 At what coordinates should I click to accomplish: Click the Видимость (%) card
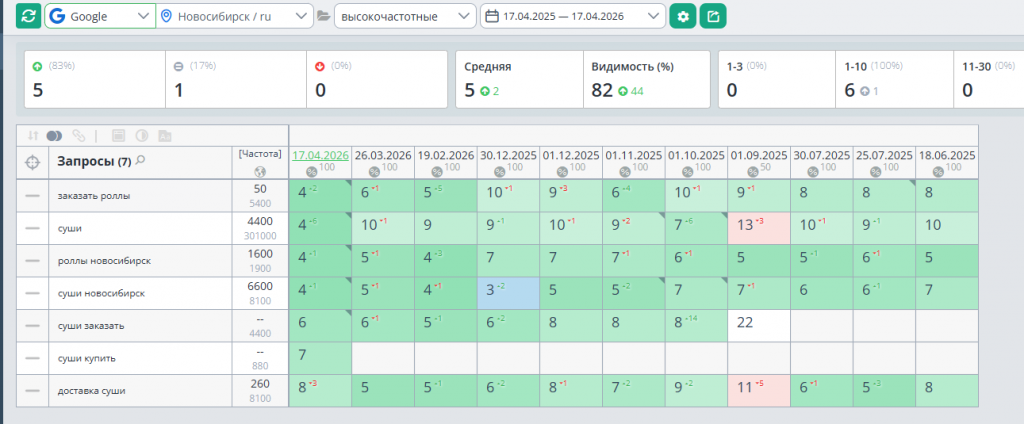tap(647, 79)
